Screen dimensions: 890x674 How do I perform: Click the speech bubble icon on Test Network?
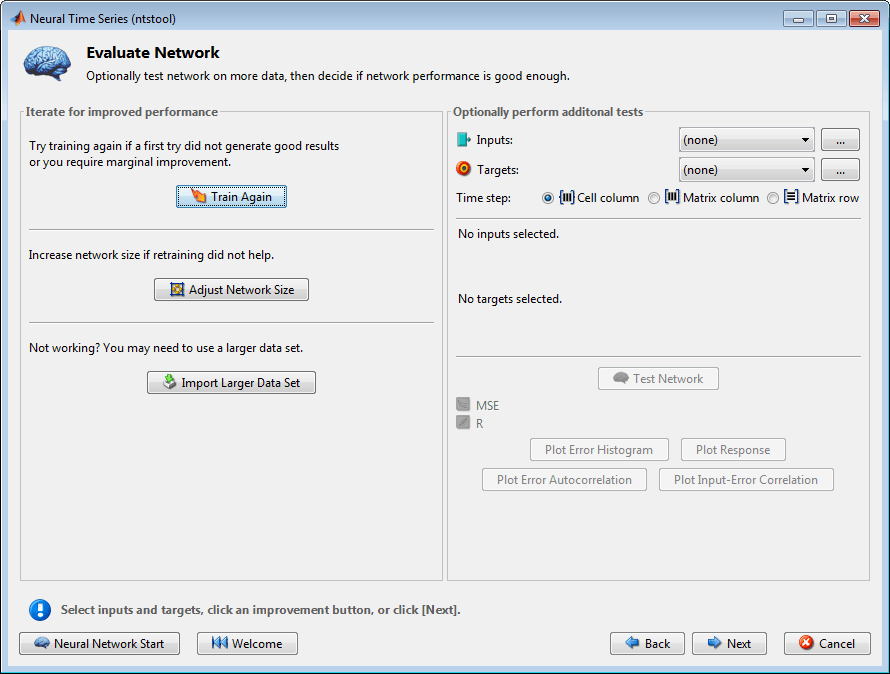pyautogui.click(x=621, y=378)
